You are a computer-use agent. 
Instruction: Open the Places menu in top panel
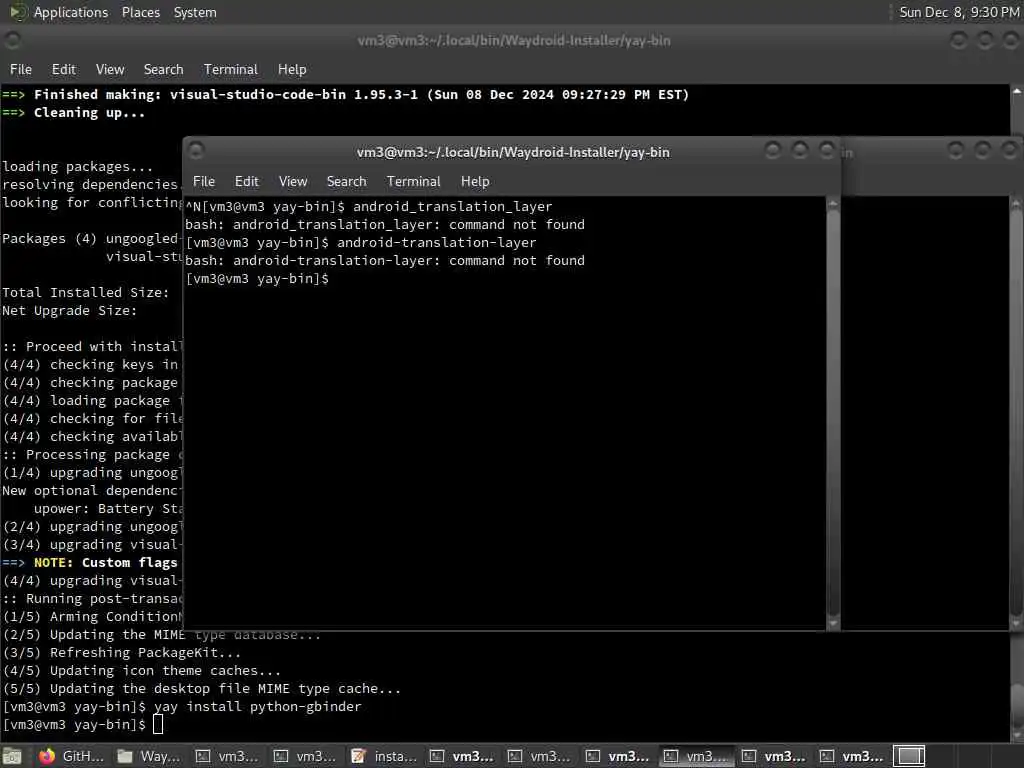140,12
